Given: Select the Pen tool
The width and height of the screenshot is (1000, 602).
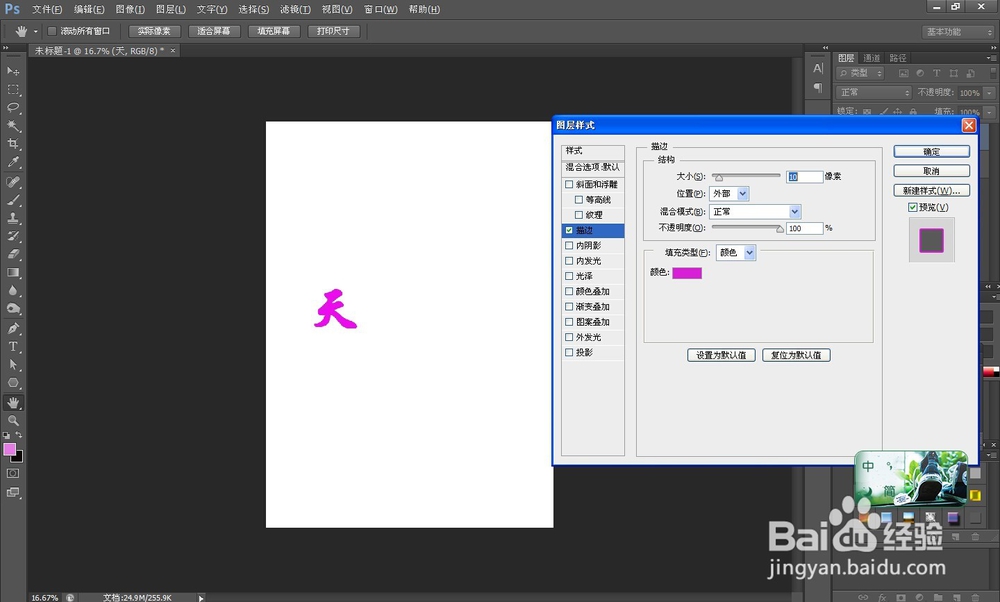Looking at the screenshot, I should [13, 328].
